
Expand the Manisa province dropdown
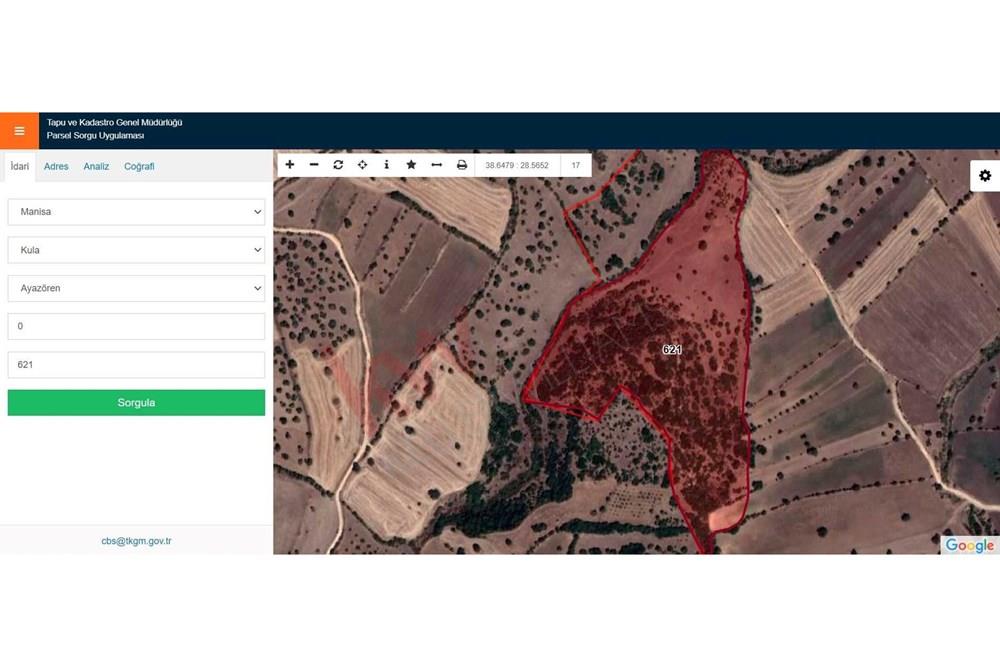(x=136, y=212)
